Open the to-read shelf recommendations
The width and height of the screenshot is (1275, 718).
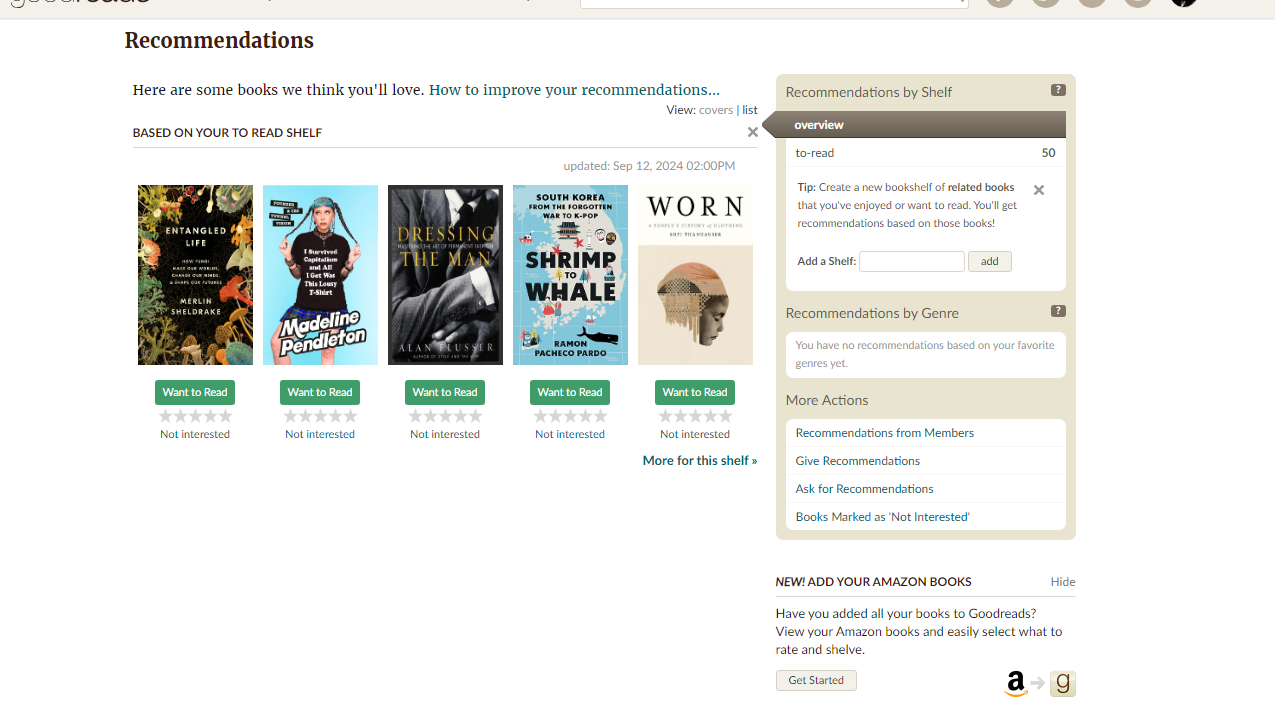point(815,153)
